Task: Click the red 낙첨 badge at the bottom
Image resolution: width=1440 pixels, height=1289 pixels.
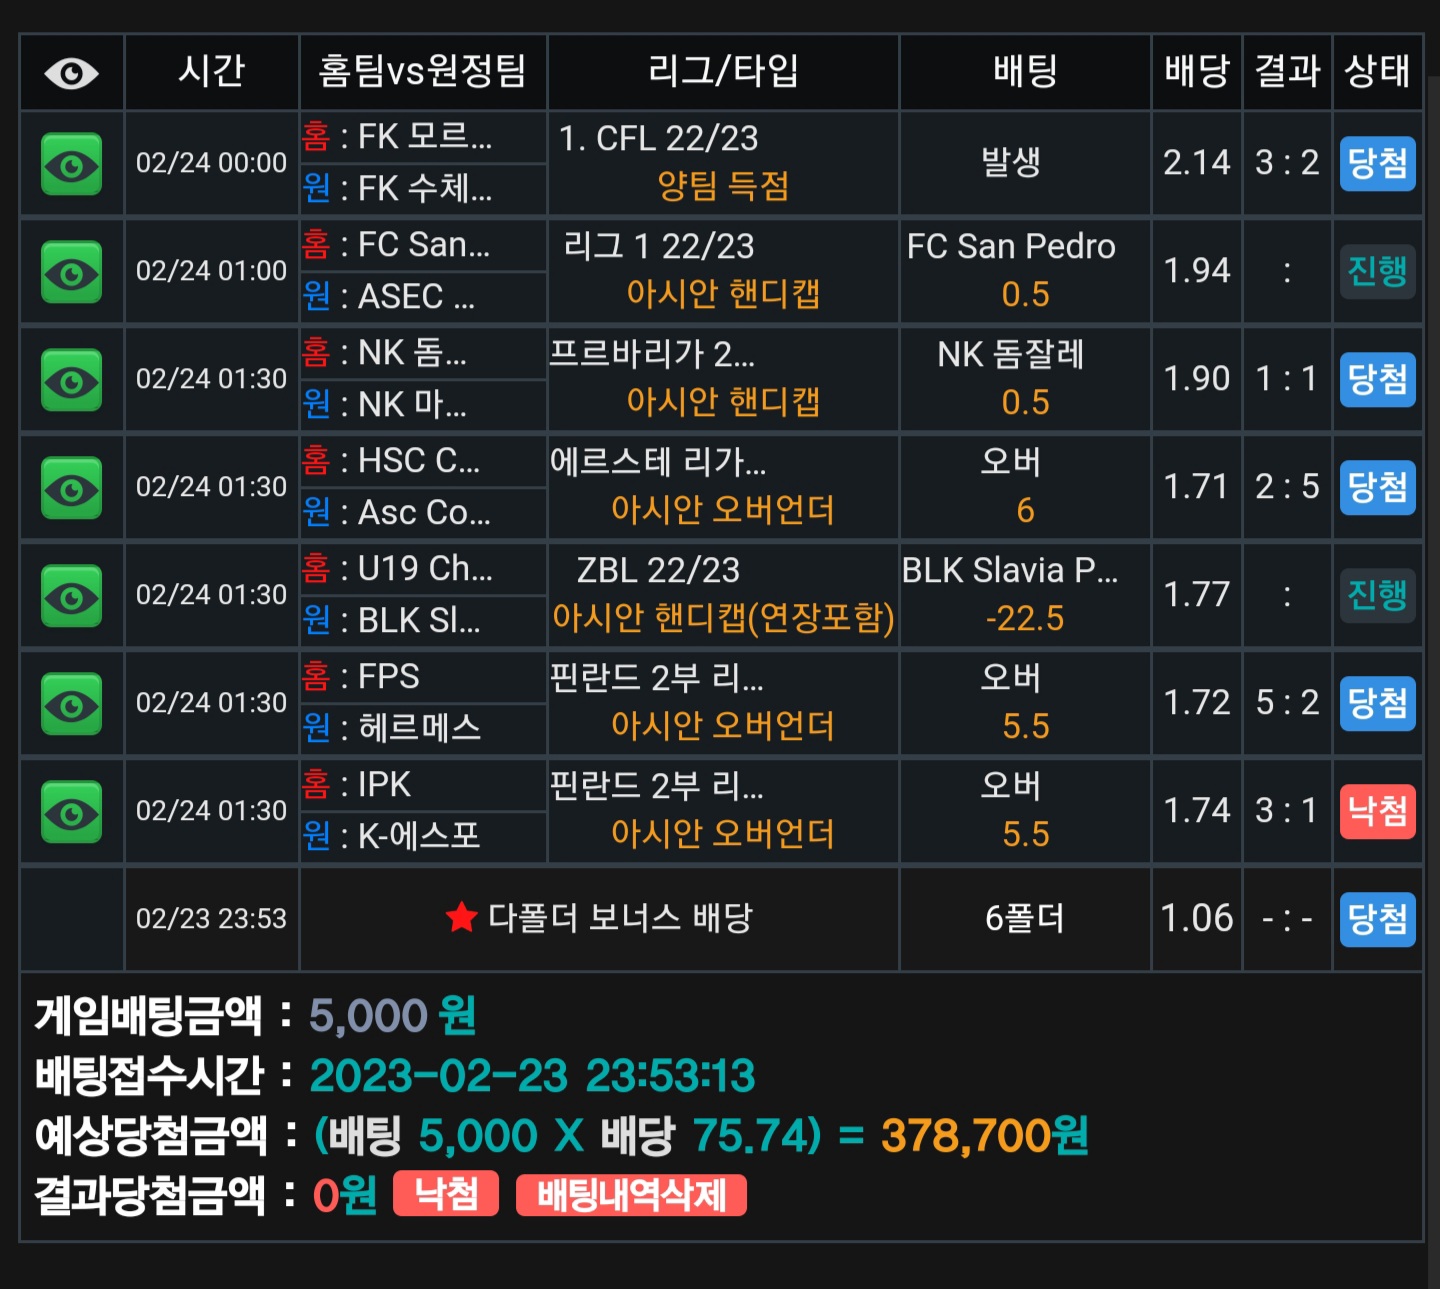Action: [x=446, y=1194]
